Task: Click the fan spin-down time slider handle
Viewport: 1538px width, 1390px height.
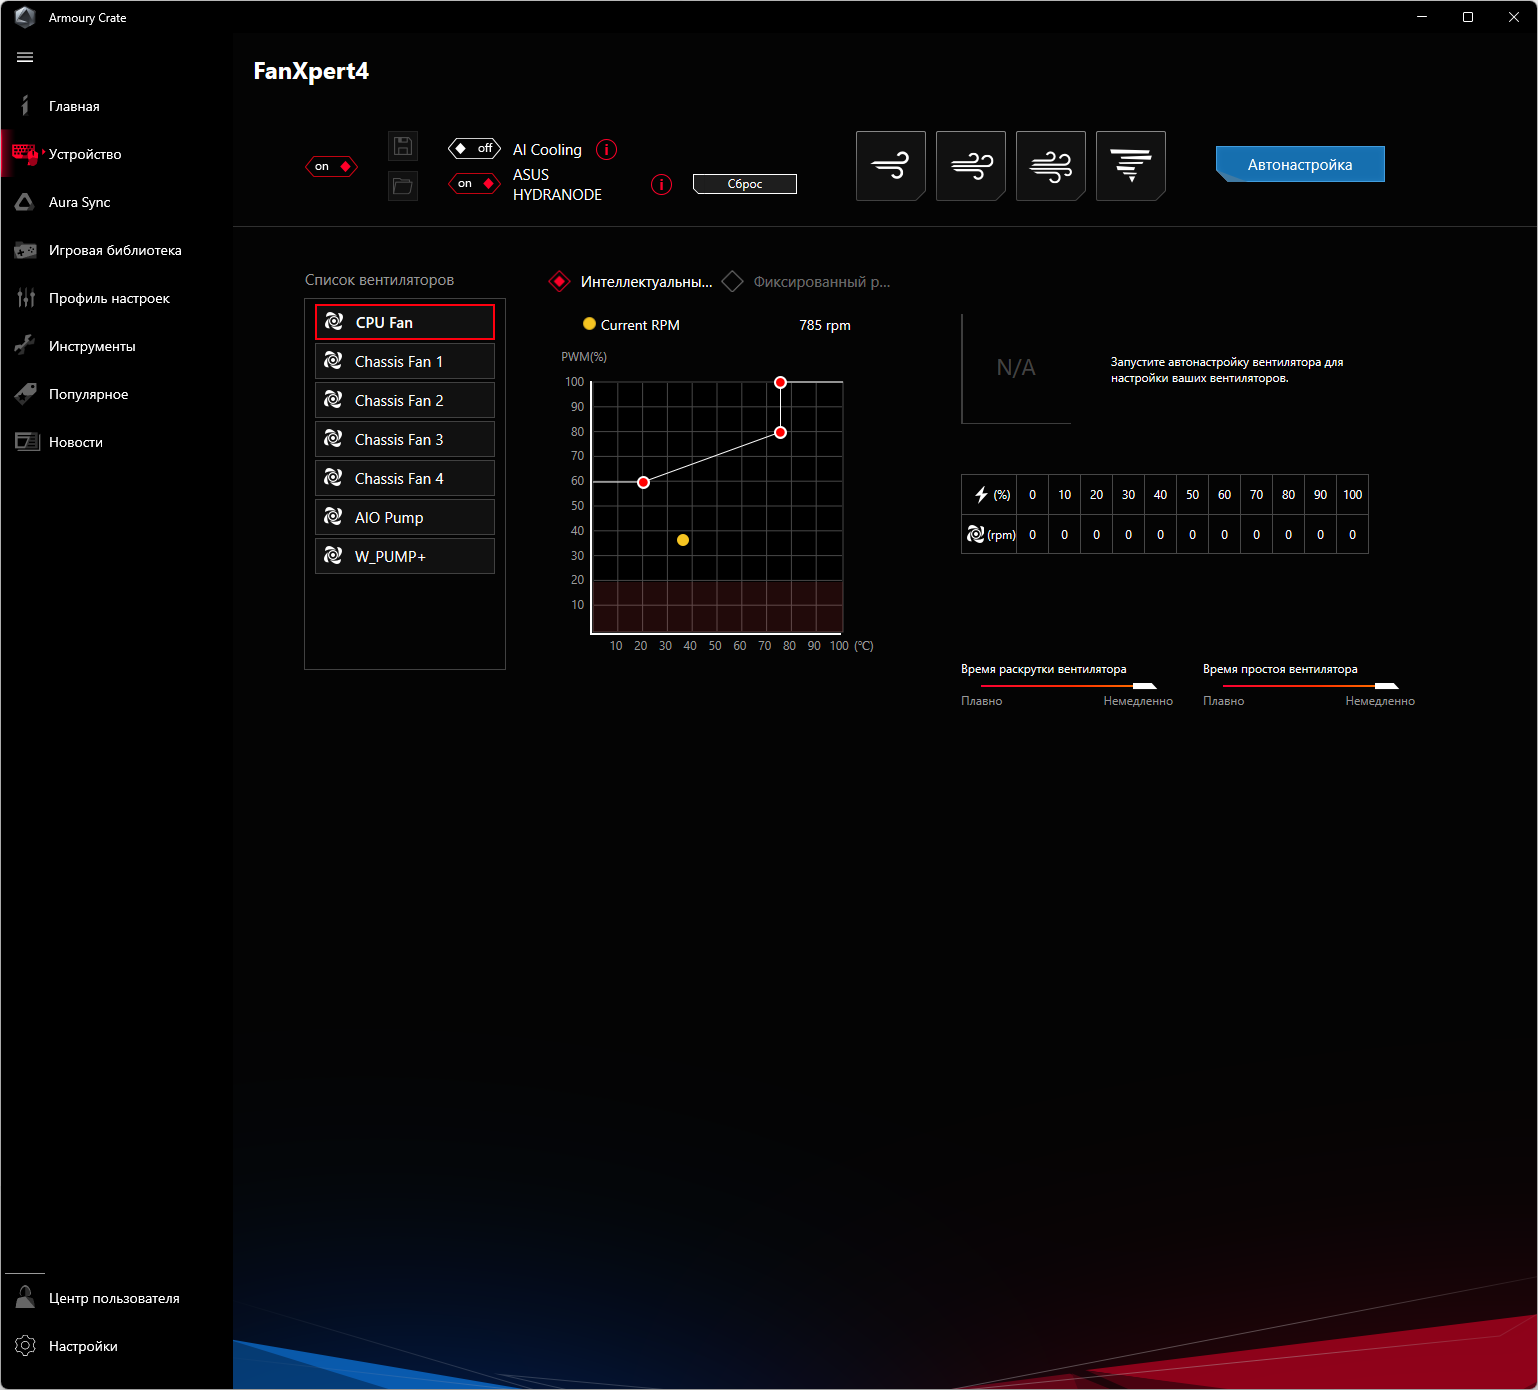Action: coord(1387,686)
